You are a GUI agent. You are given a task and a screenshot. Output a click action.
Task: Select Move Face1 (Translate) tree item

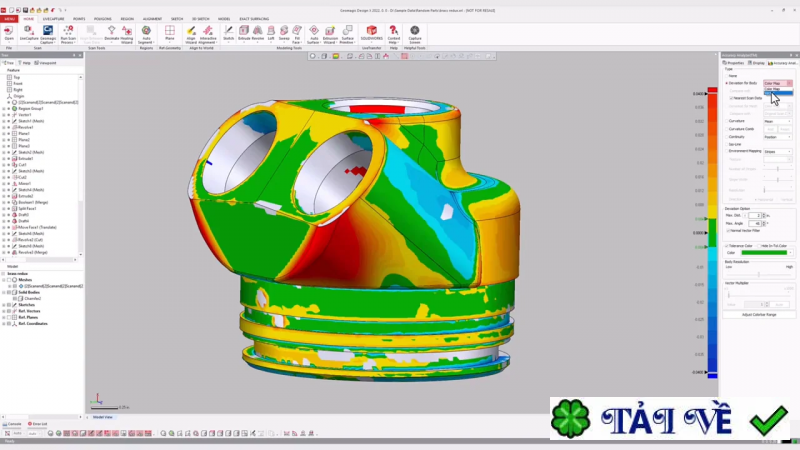36,228
